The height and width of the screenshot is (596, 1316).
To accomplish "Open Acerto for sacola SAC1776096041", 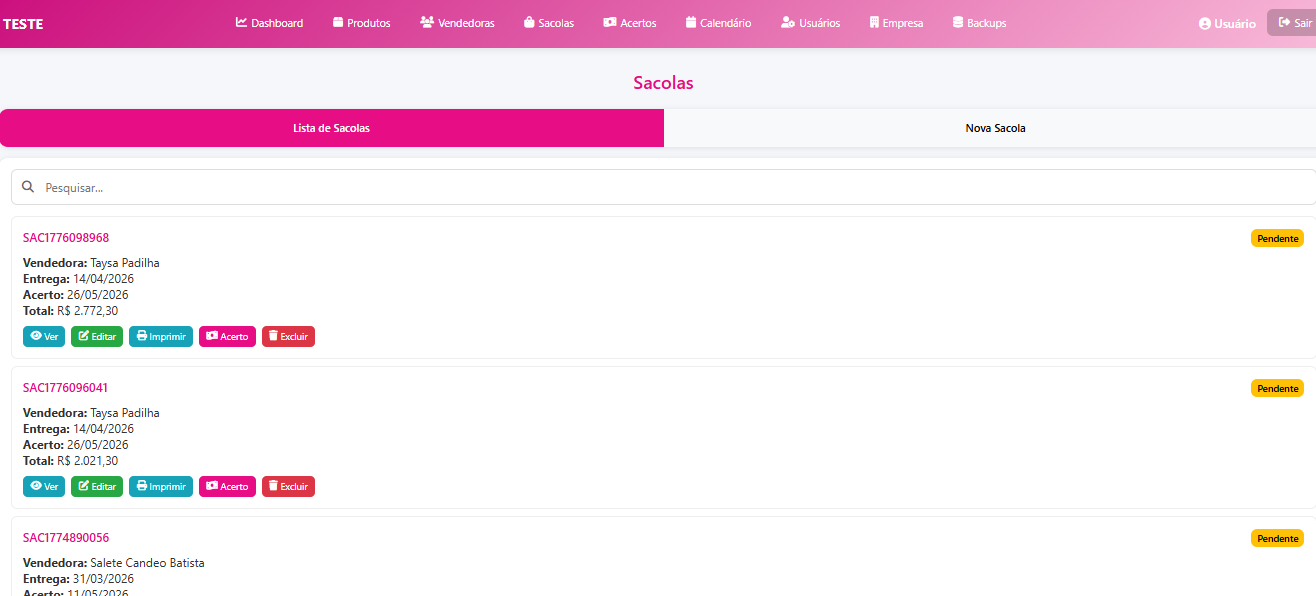I will click(x=227, y=487).
